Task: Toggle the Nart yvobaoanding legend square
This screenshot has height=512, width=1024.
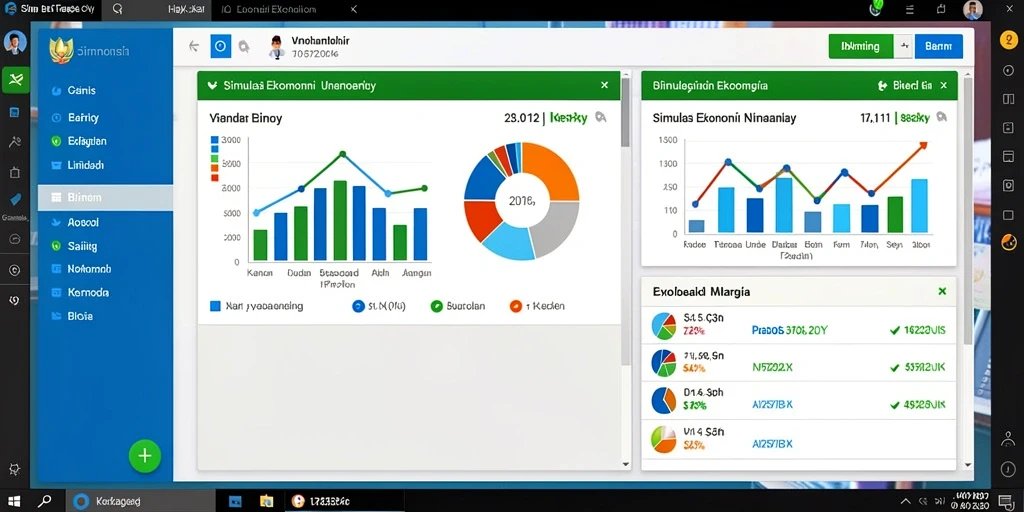Action: point(216,306)
